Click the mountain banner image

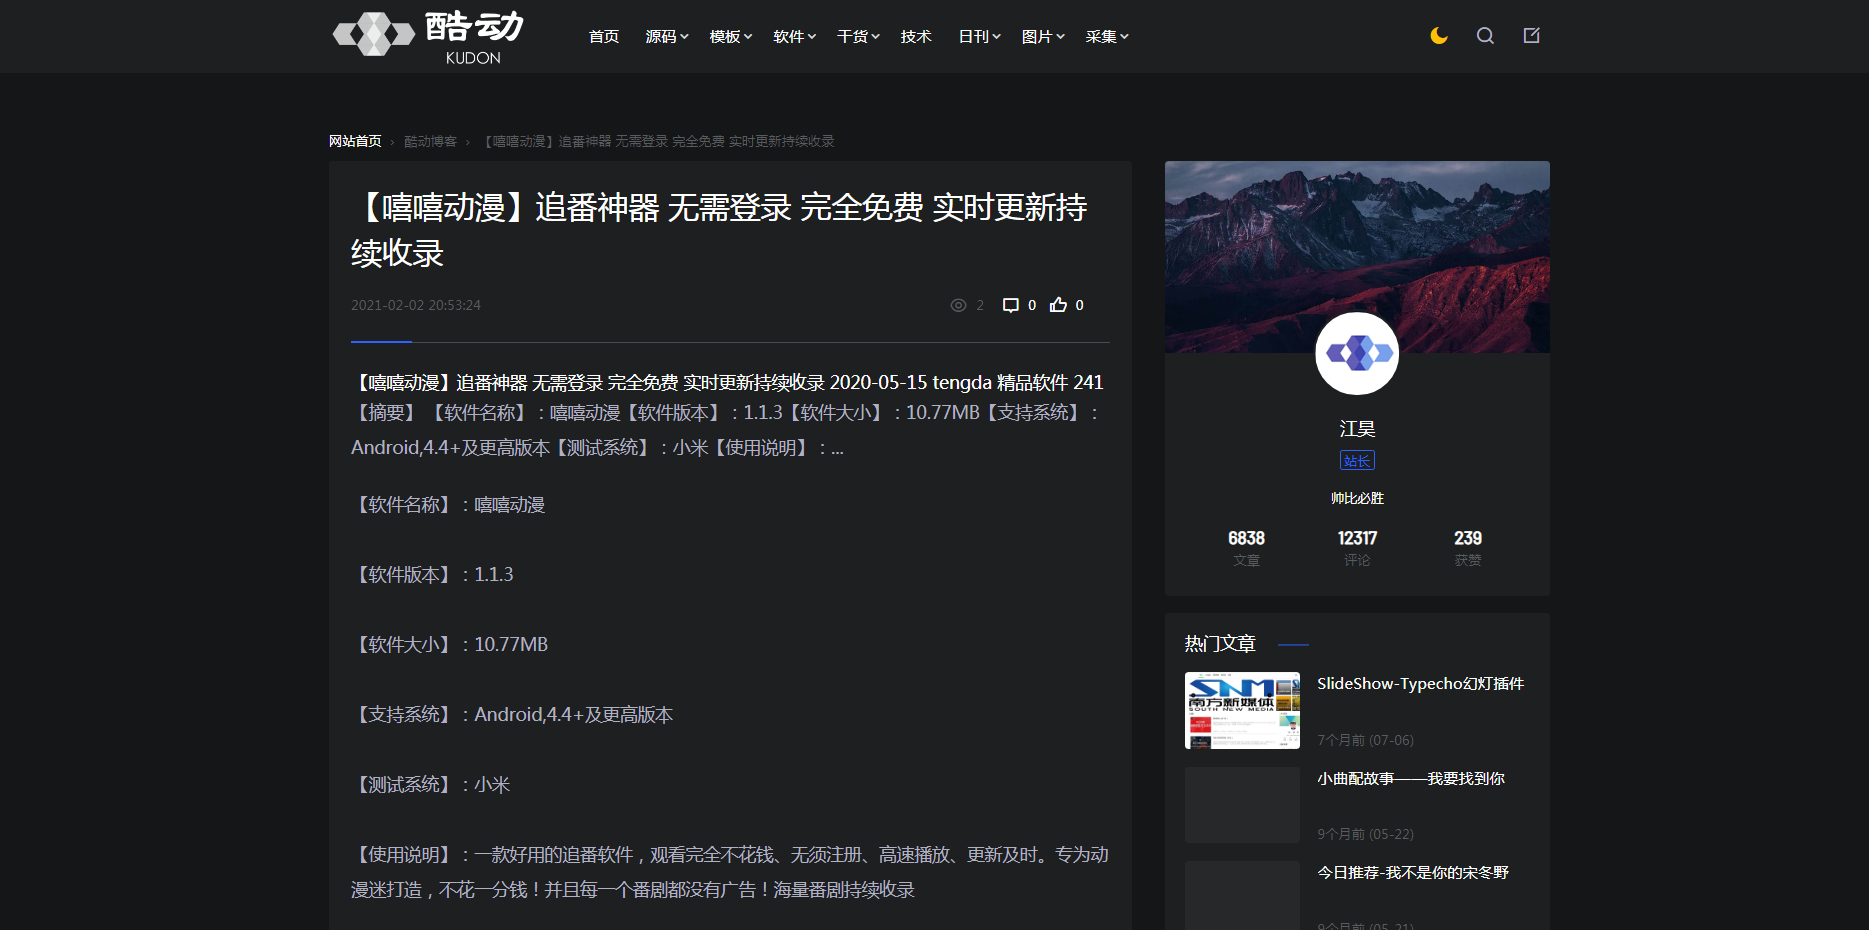click(x=1357, y=256)
